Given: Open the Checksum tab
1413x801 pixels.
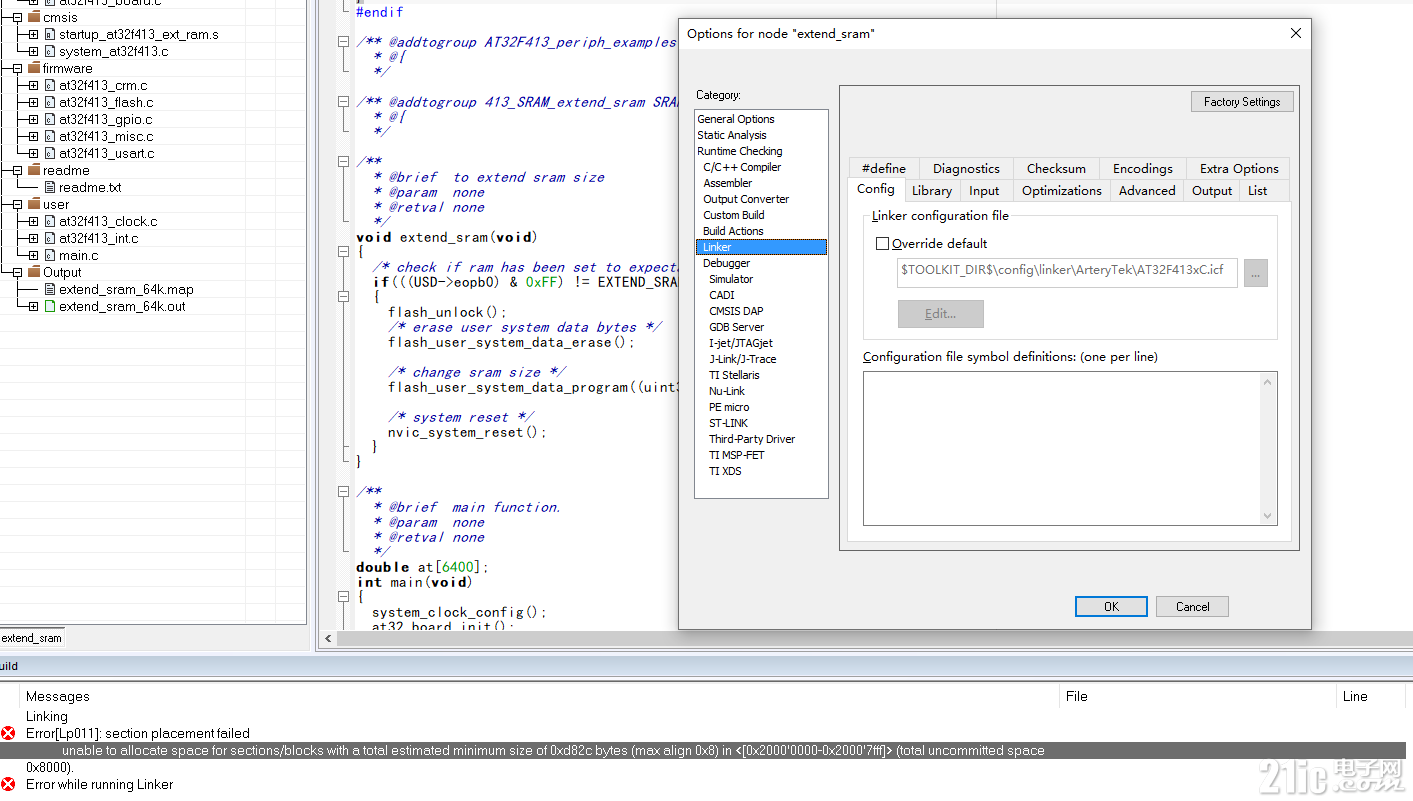Looking at the screenshot, I should click(x=1056, y=168).
